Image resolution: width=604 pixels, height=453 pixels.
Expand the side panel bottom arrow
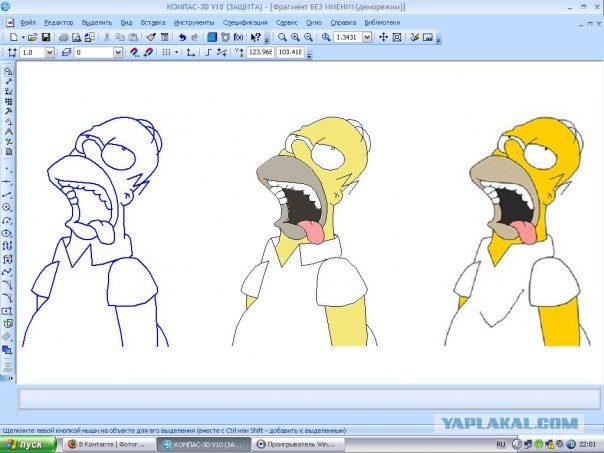[x=11, y=379]
